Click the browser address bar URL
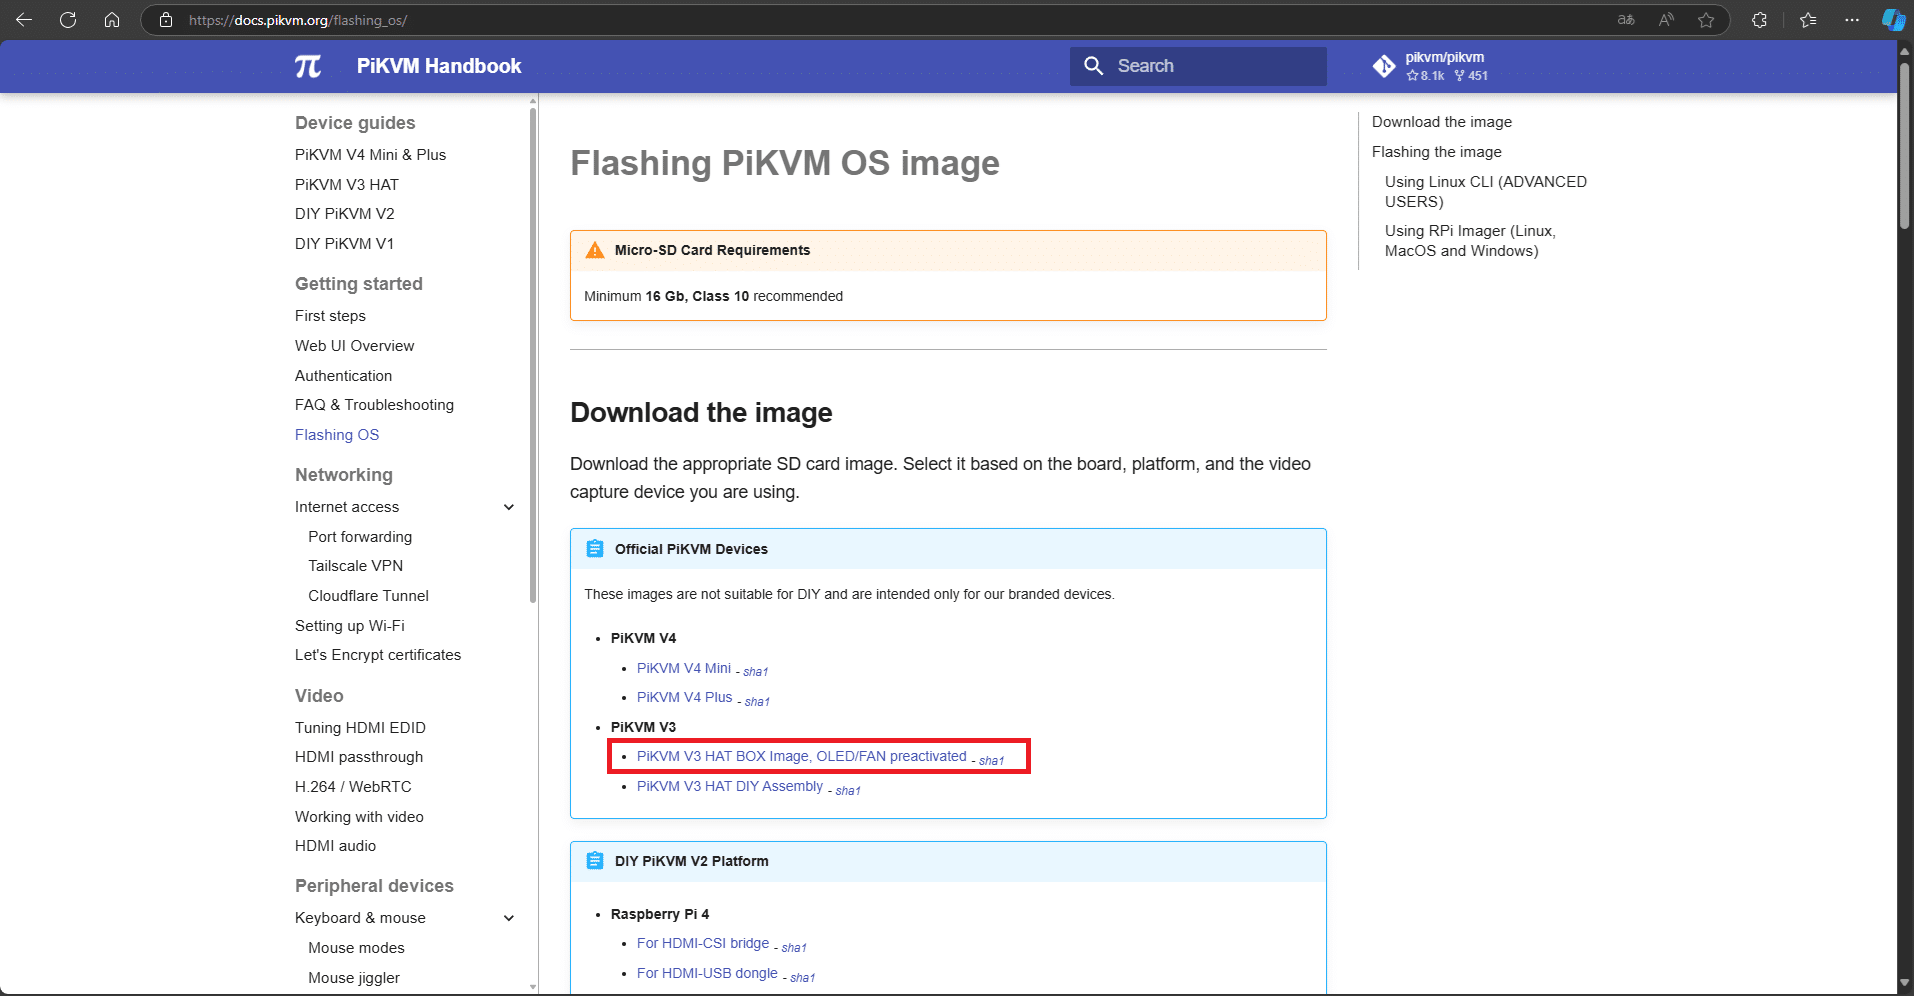1914x996 pixels. click(x=298, y=20)
